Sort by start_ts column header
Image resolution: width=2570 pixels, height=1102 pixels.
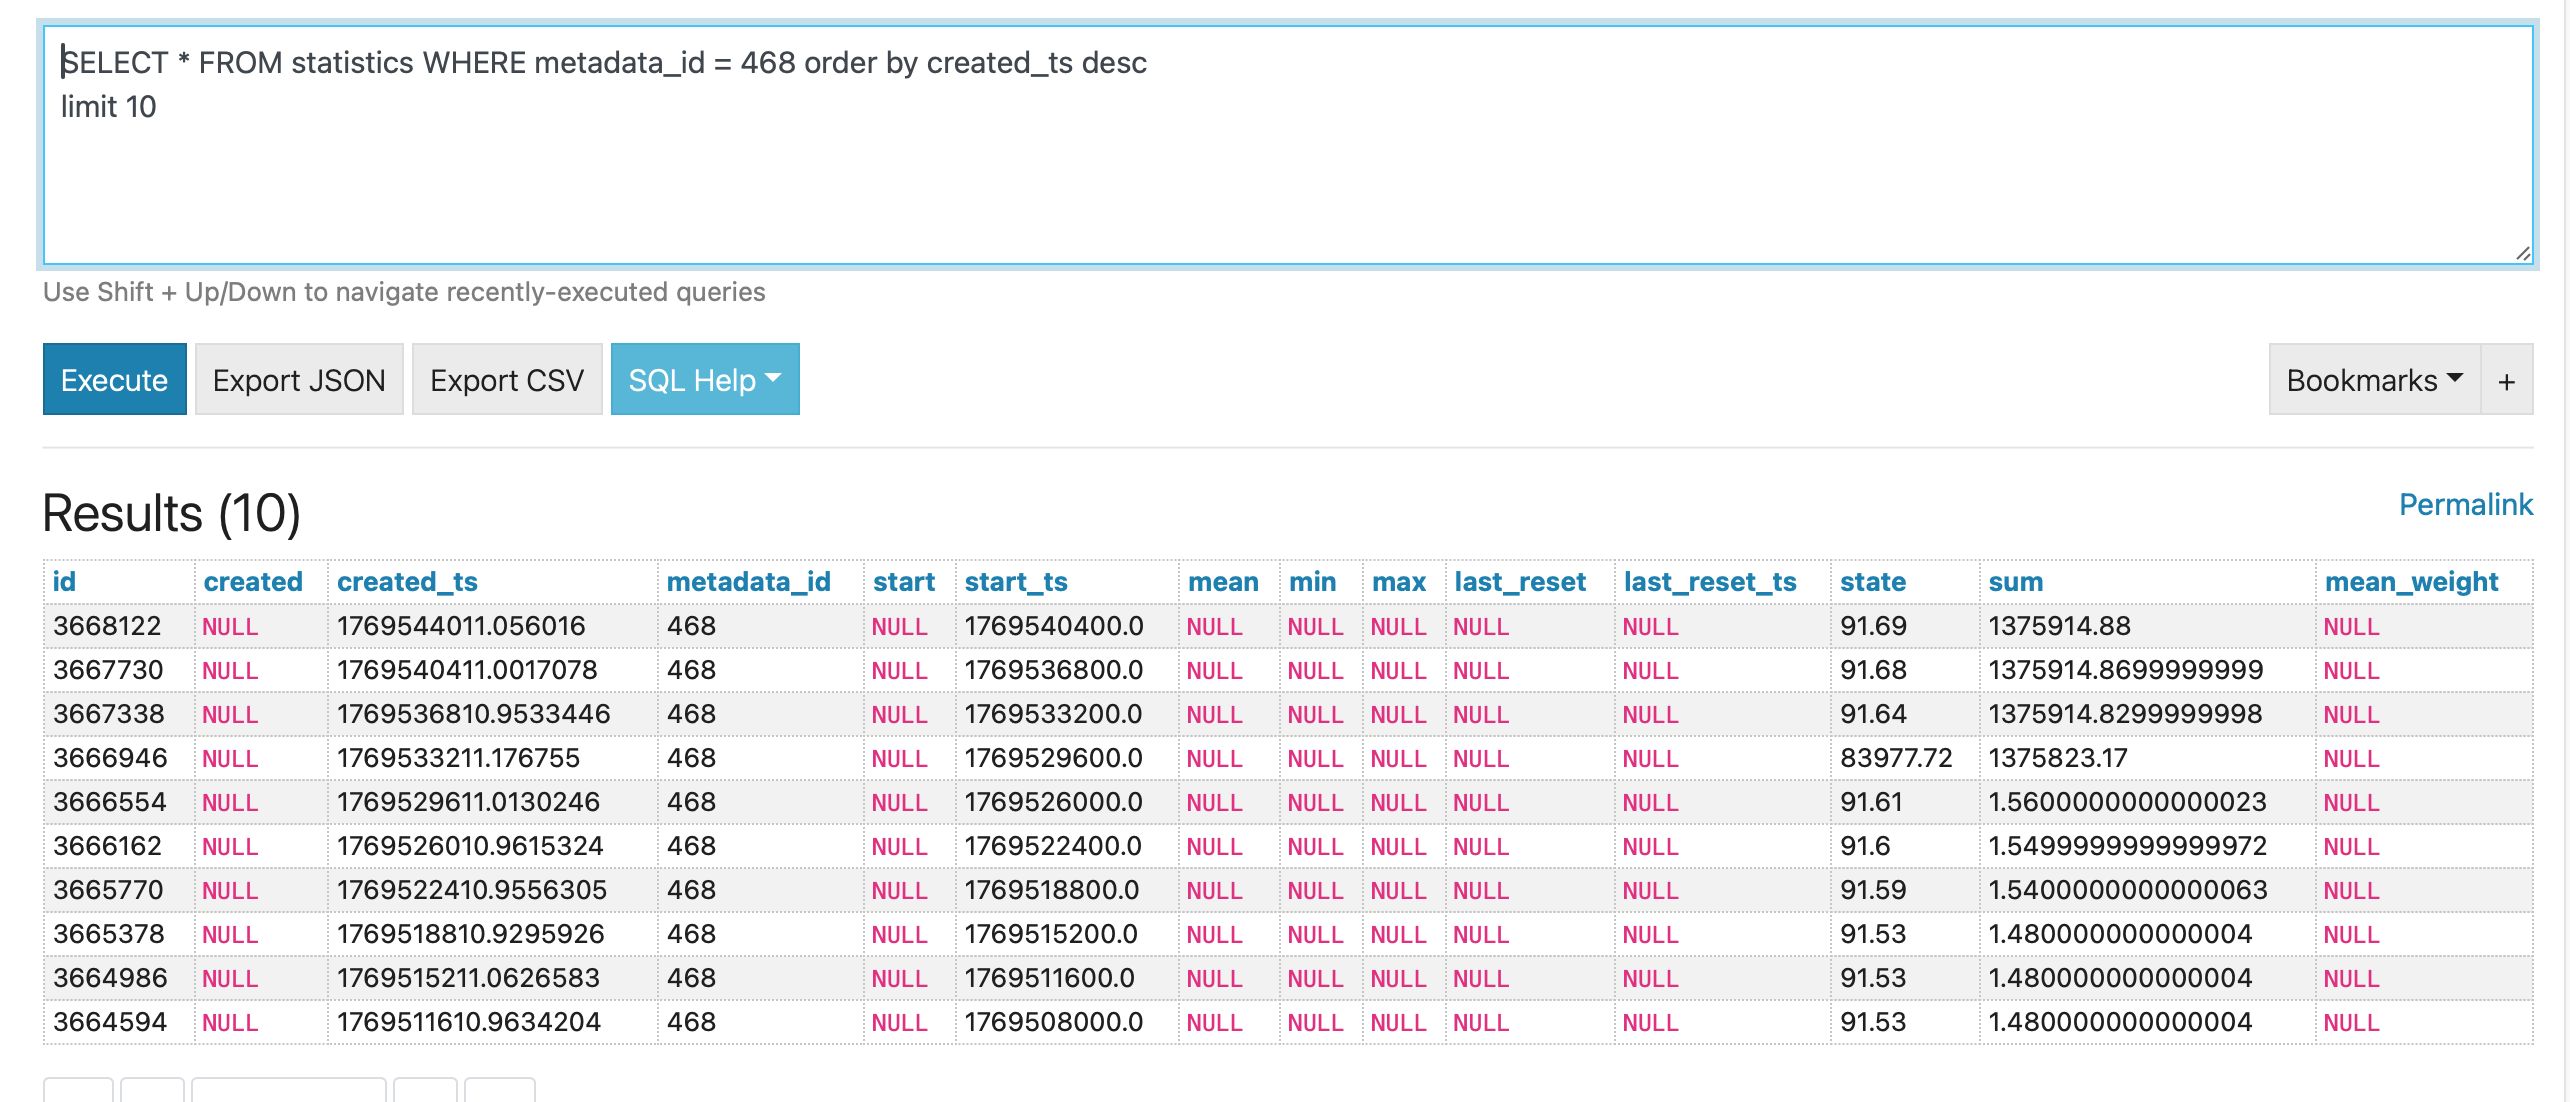(1015, 582)
